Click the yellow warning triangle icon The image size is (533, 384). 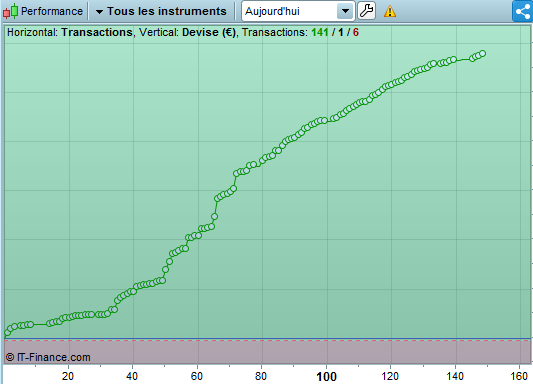tap(390, 12)
